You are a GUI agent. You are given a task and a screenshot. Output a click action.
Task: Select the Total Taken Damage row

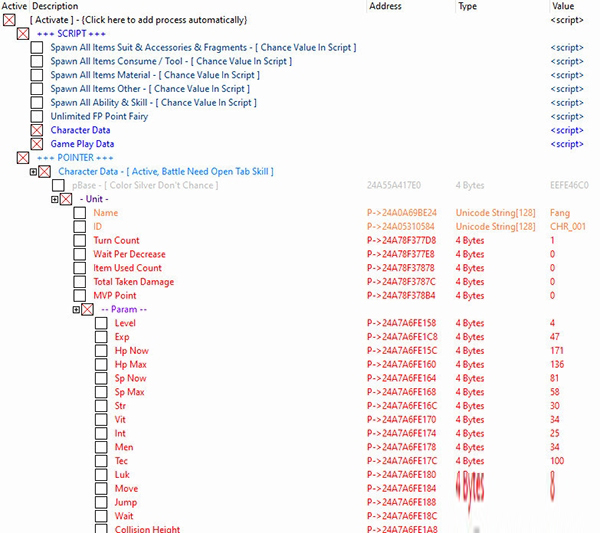(x=134, y=282)
